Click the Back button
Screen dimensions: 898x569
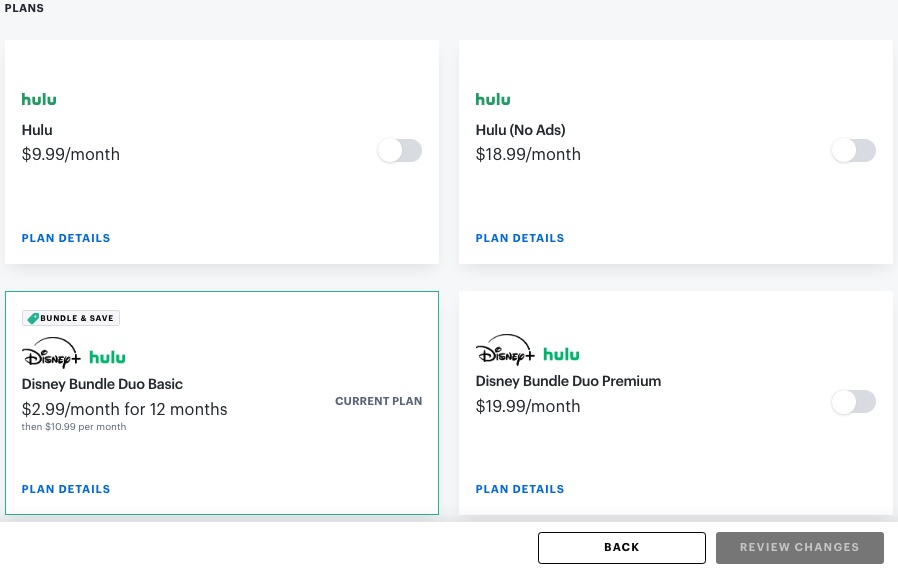click(621, 547)
